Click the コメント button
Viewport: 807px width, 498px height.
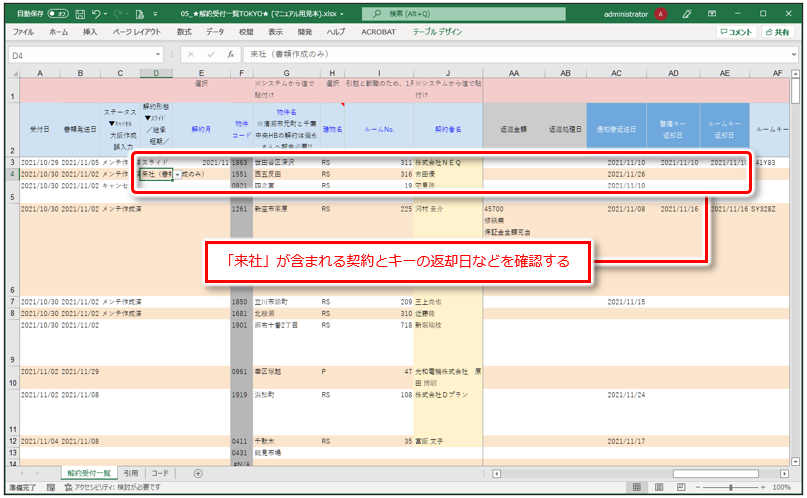(x=736, y=32)
